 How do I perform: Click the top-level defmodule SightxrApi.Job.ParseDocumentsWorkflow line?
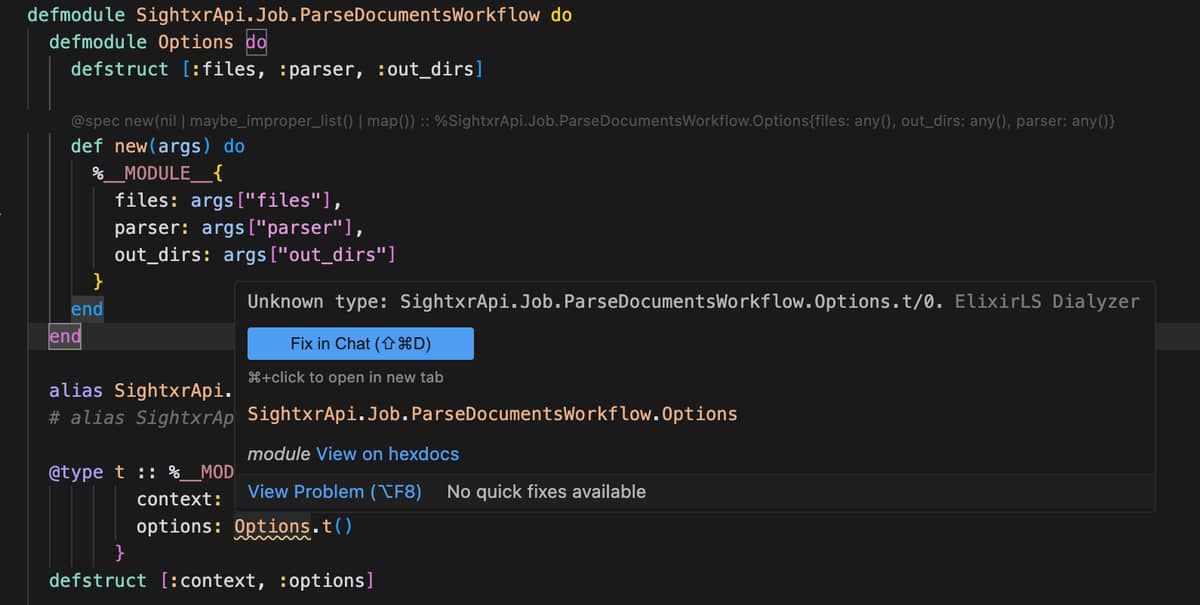coord(300,15)
